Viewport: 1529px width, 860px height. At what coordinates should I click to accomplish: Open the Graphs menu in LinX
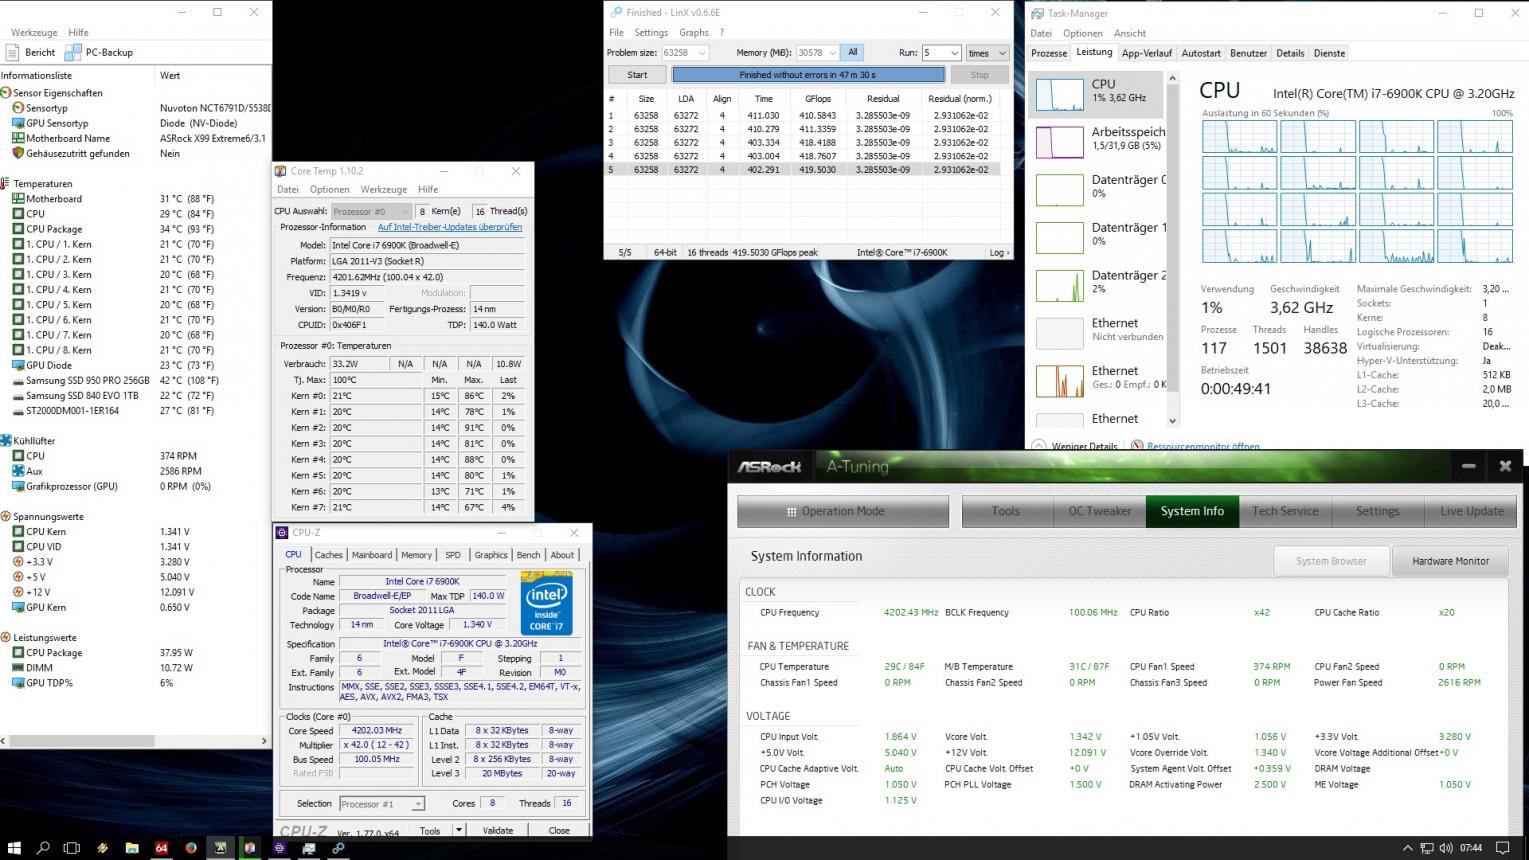click(693, 32)
